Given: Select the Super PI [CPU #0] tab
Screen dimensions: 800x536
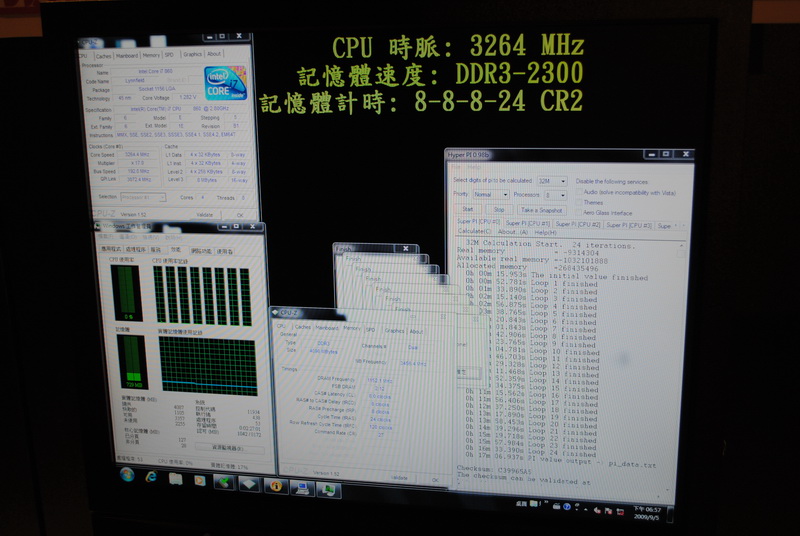Looking at the screenshot, I should [x=478, y=221].
